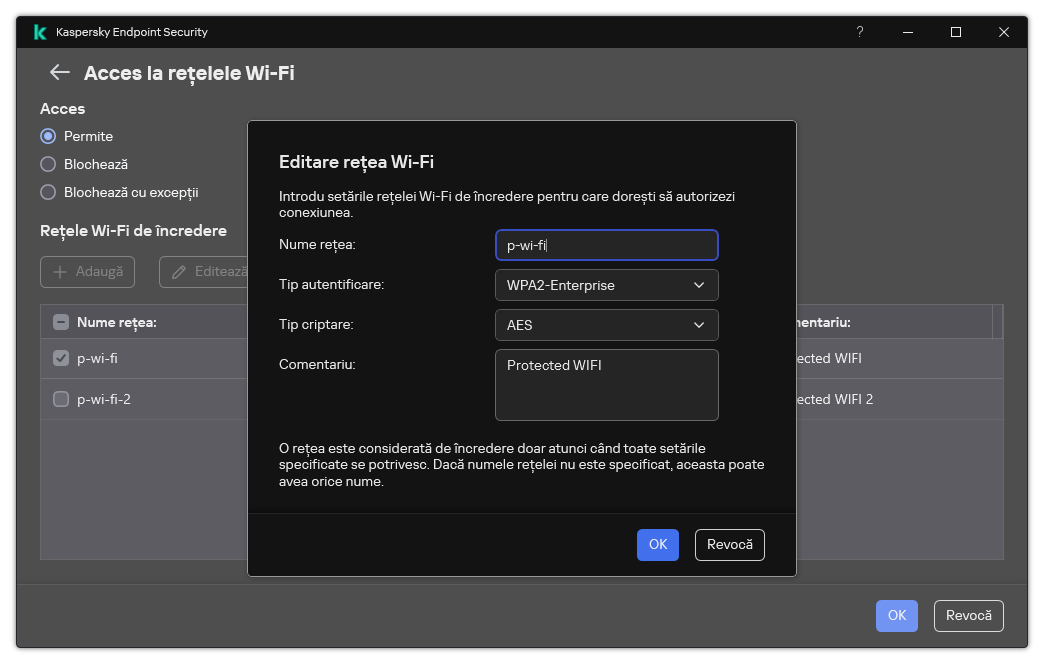Confirm network edits with the dialog OK button

[657, 545]
